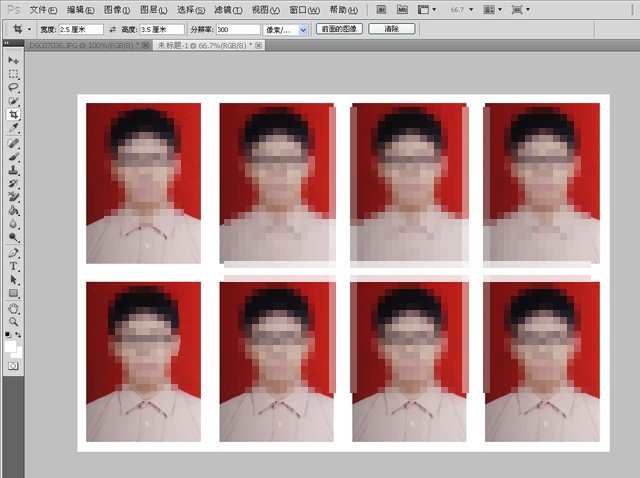Viewport: 640px width, 478px height.
Task: Select the Hand tool
Action: (x=13, y=309)
